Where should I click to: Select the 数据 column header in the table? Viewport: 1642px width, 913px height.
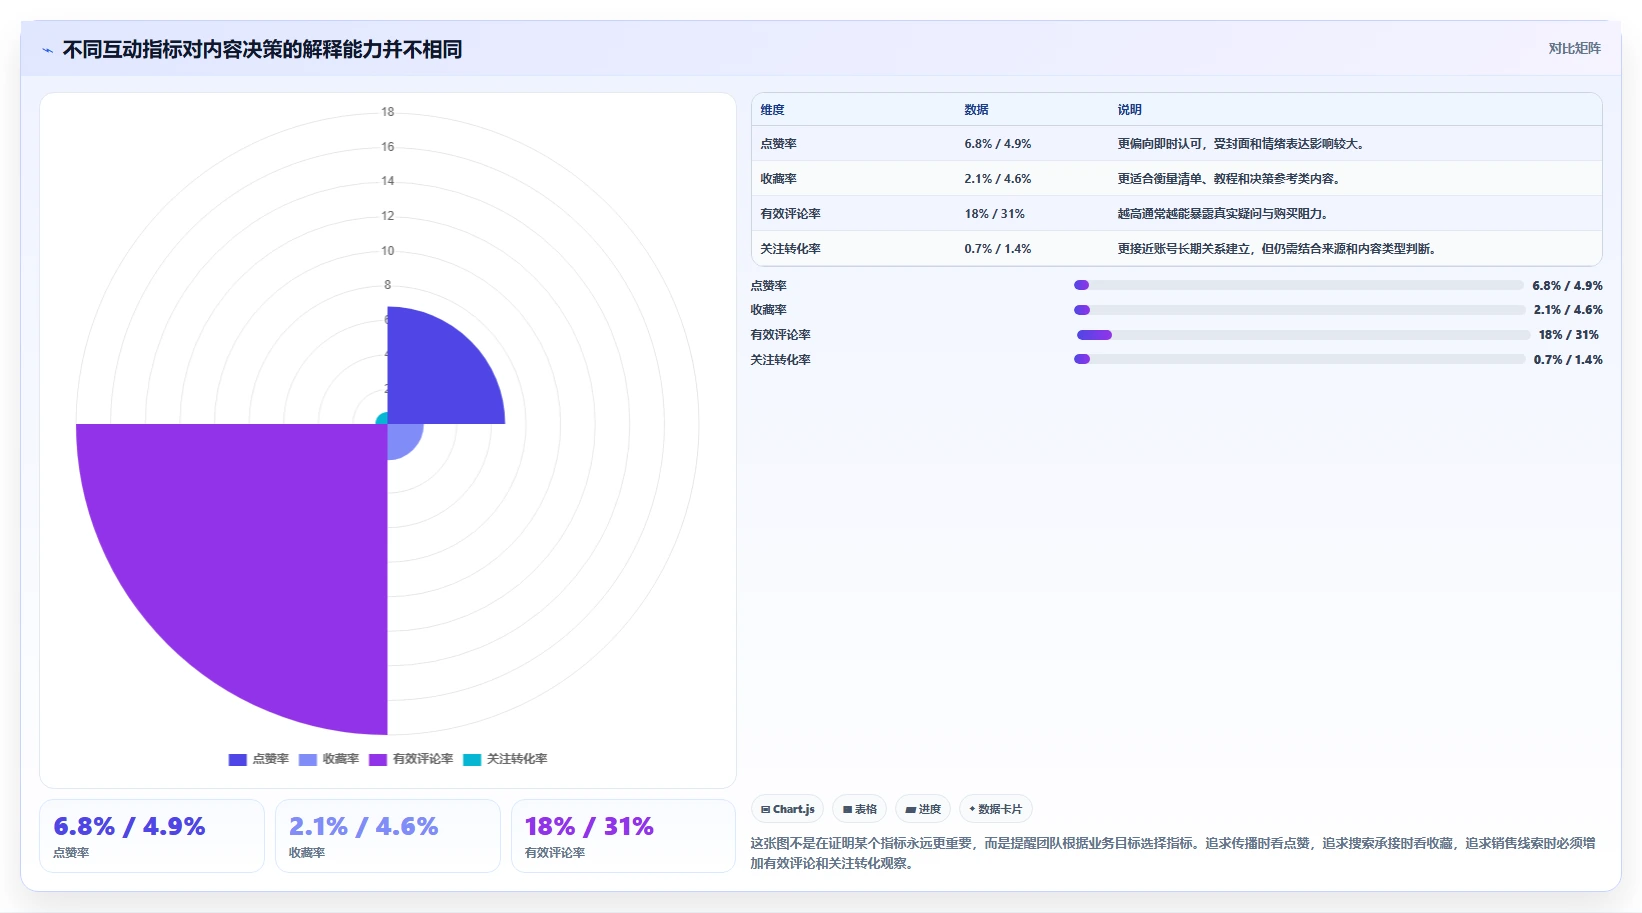click(x=976, y=110)
